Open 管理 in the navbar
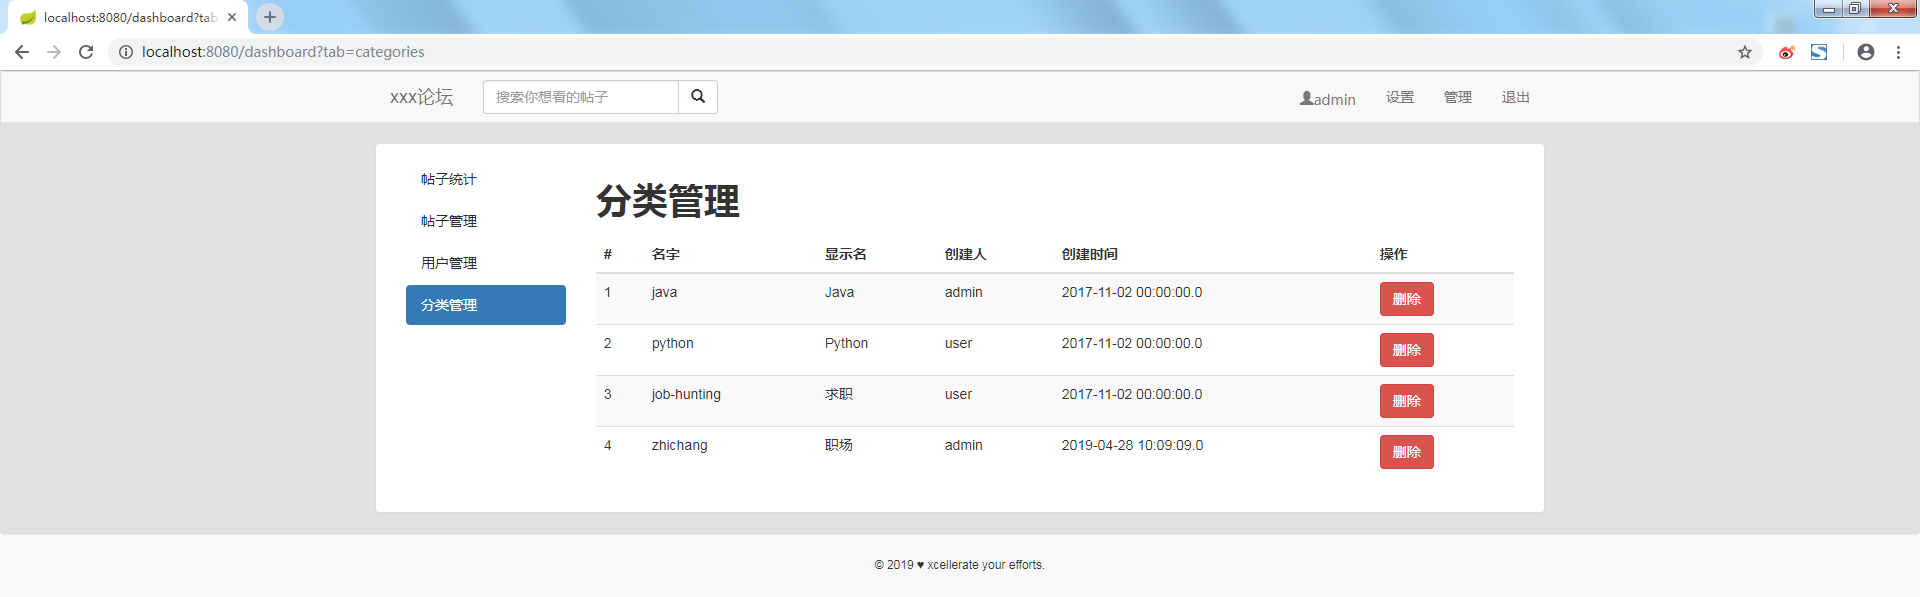Viewport: 1920px width, 597px height. pyautogui.click(x=1458, y=97)
